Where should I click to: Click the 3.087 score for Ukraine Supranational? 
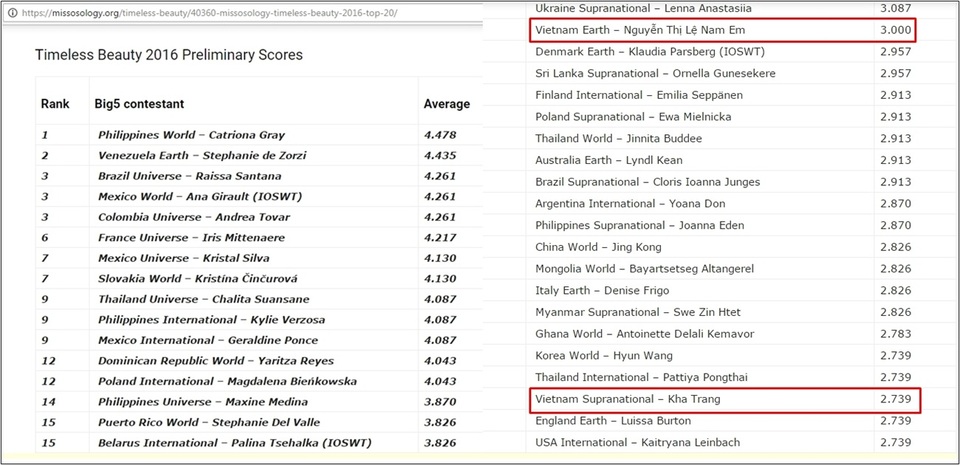896,9
